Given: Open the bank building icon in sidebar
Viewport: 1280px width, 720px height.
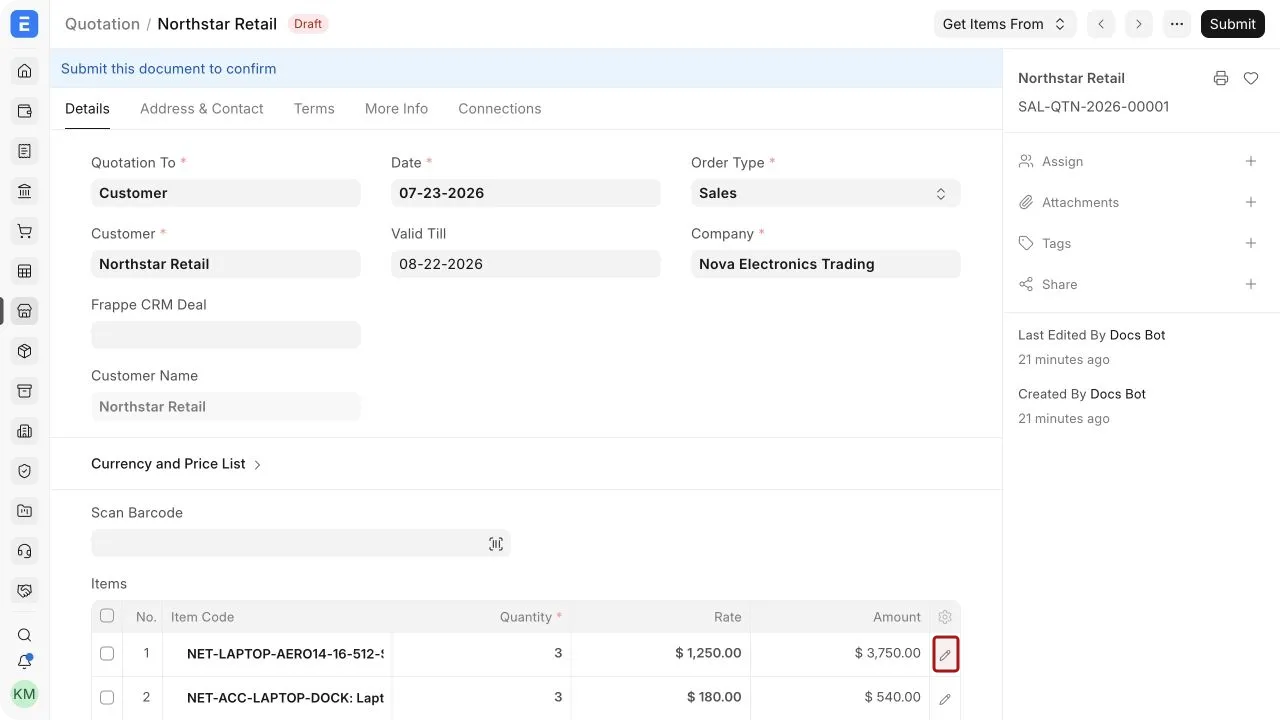Looking at the screenshot, I should [x=25, y=191].
